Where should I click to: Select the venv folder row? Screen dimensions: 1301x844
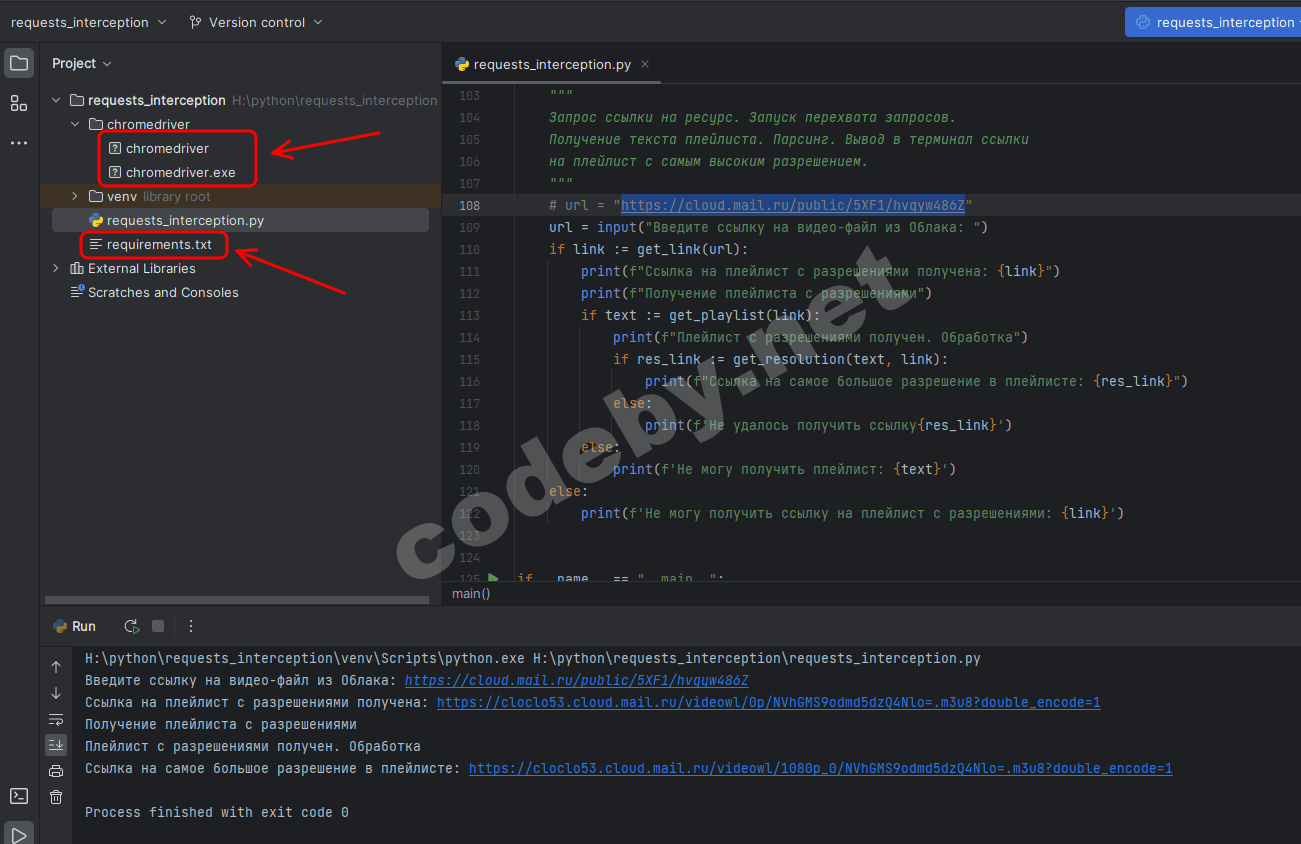pos(240,196)
